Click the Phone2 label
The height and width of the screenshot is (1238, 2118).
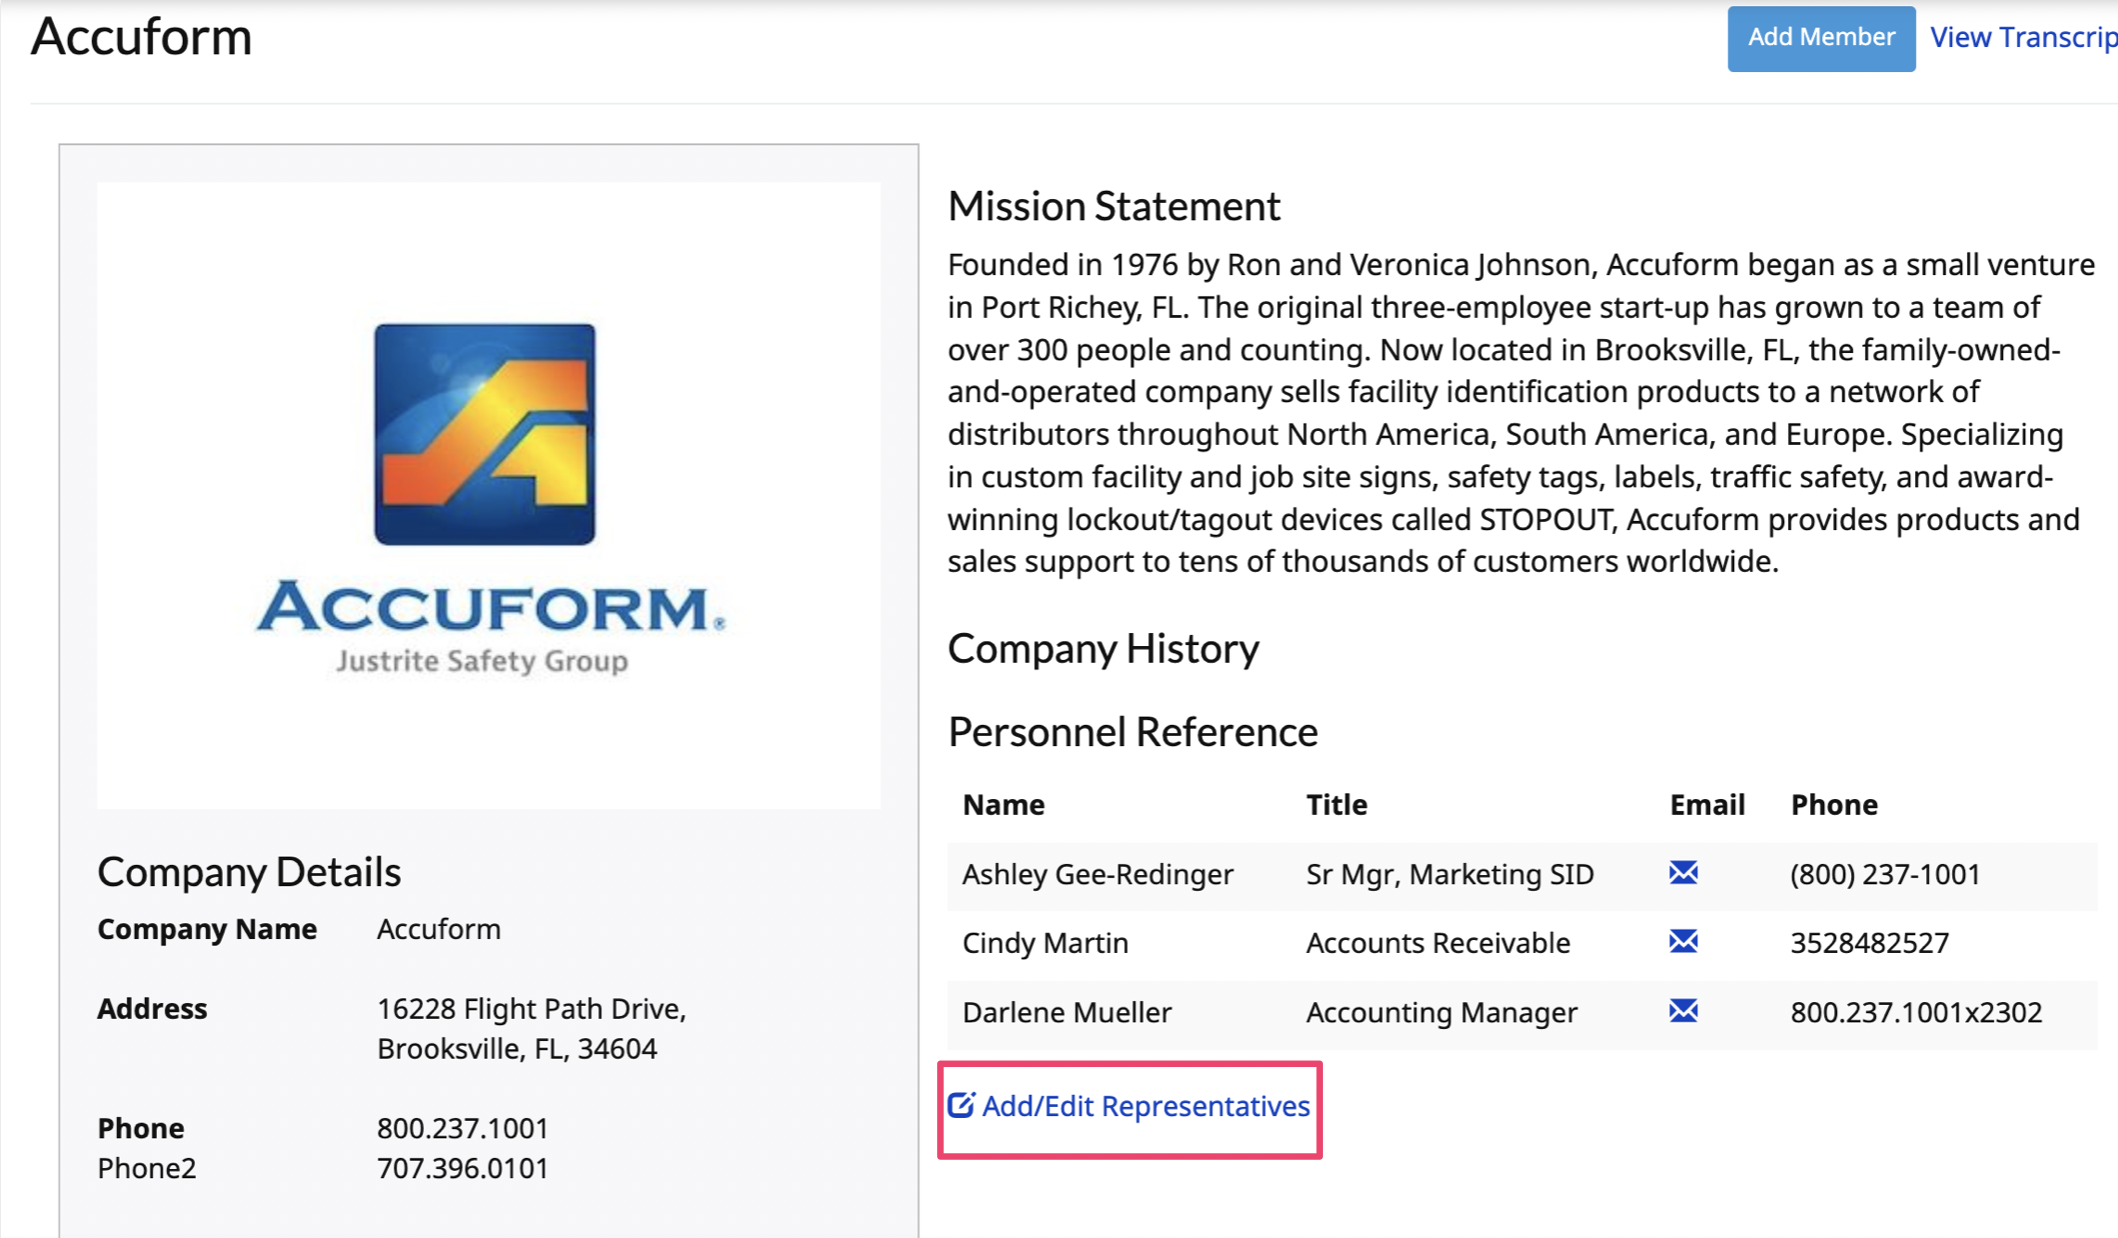coord(146,1168)
